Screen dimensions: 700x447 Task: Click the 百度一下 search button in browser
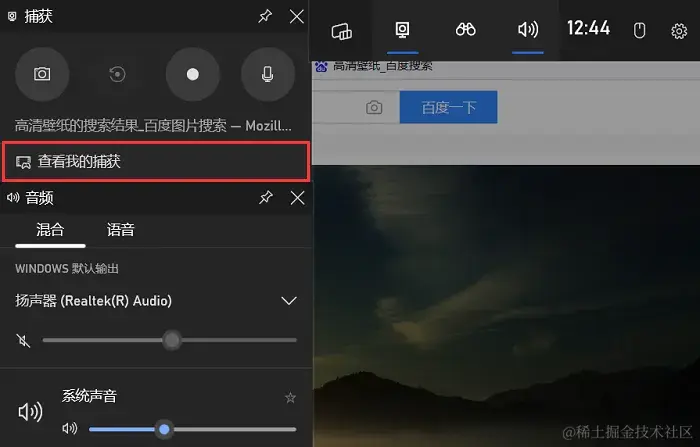tap(448, 107)
